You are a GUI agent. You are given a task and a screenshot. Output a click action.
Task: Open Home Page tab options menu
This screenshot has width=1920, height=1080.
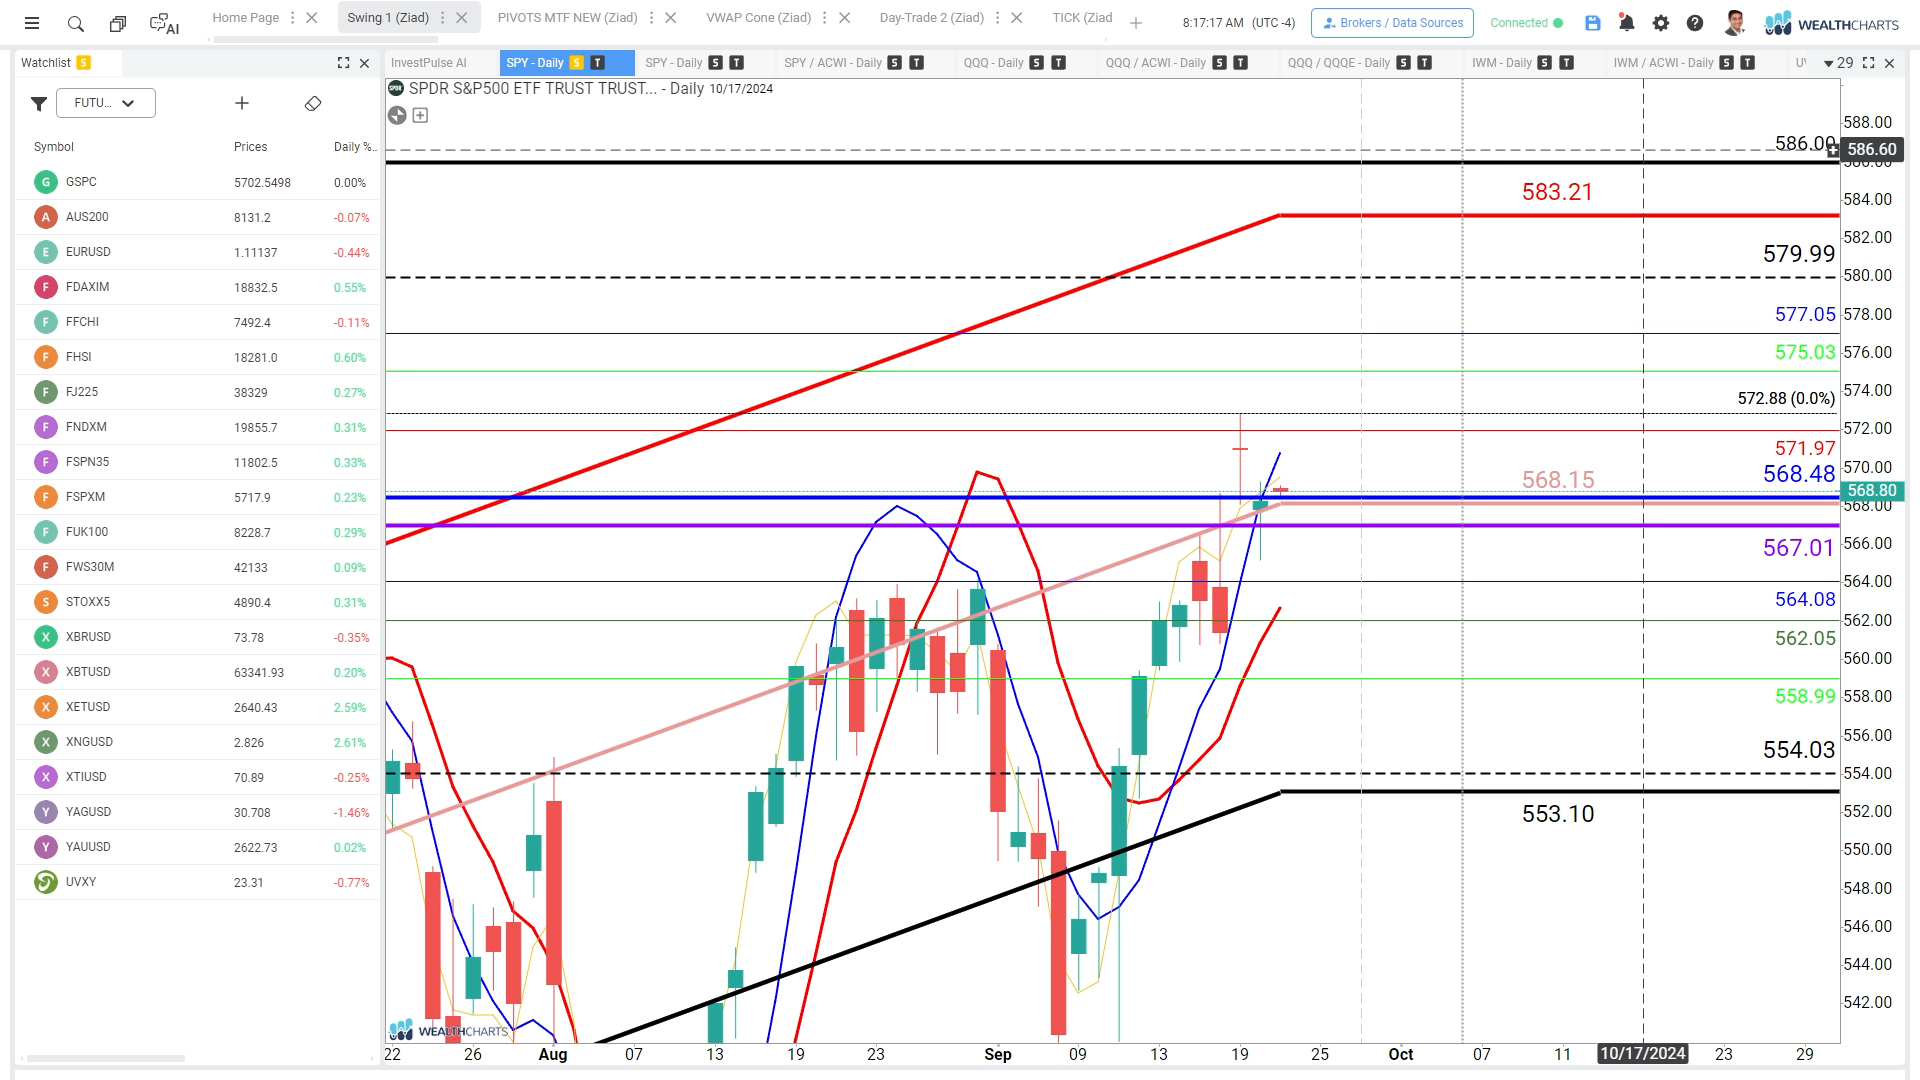point(292,18)
